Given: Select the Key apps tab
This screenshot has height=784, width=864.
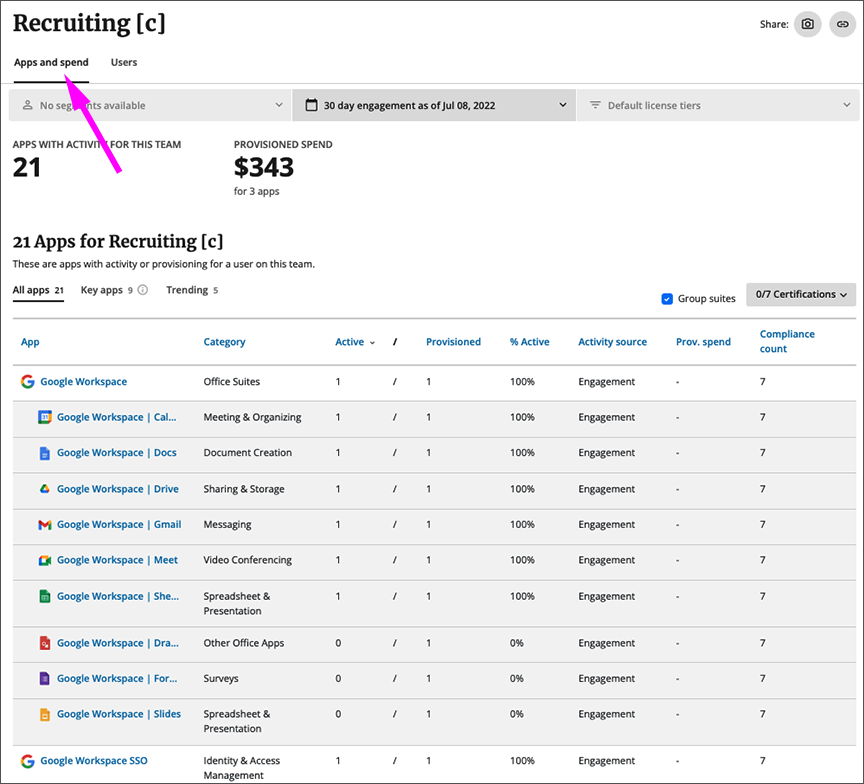Looking at the screenshot, I should click(x=101, y=291).
